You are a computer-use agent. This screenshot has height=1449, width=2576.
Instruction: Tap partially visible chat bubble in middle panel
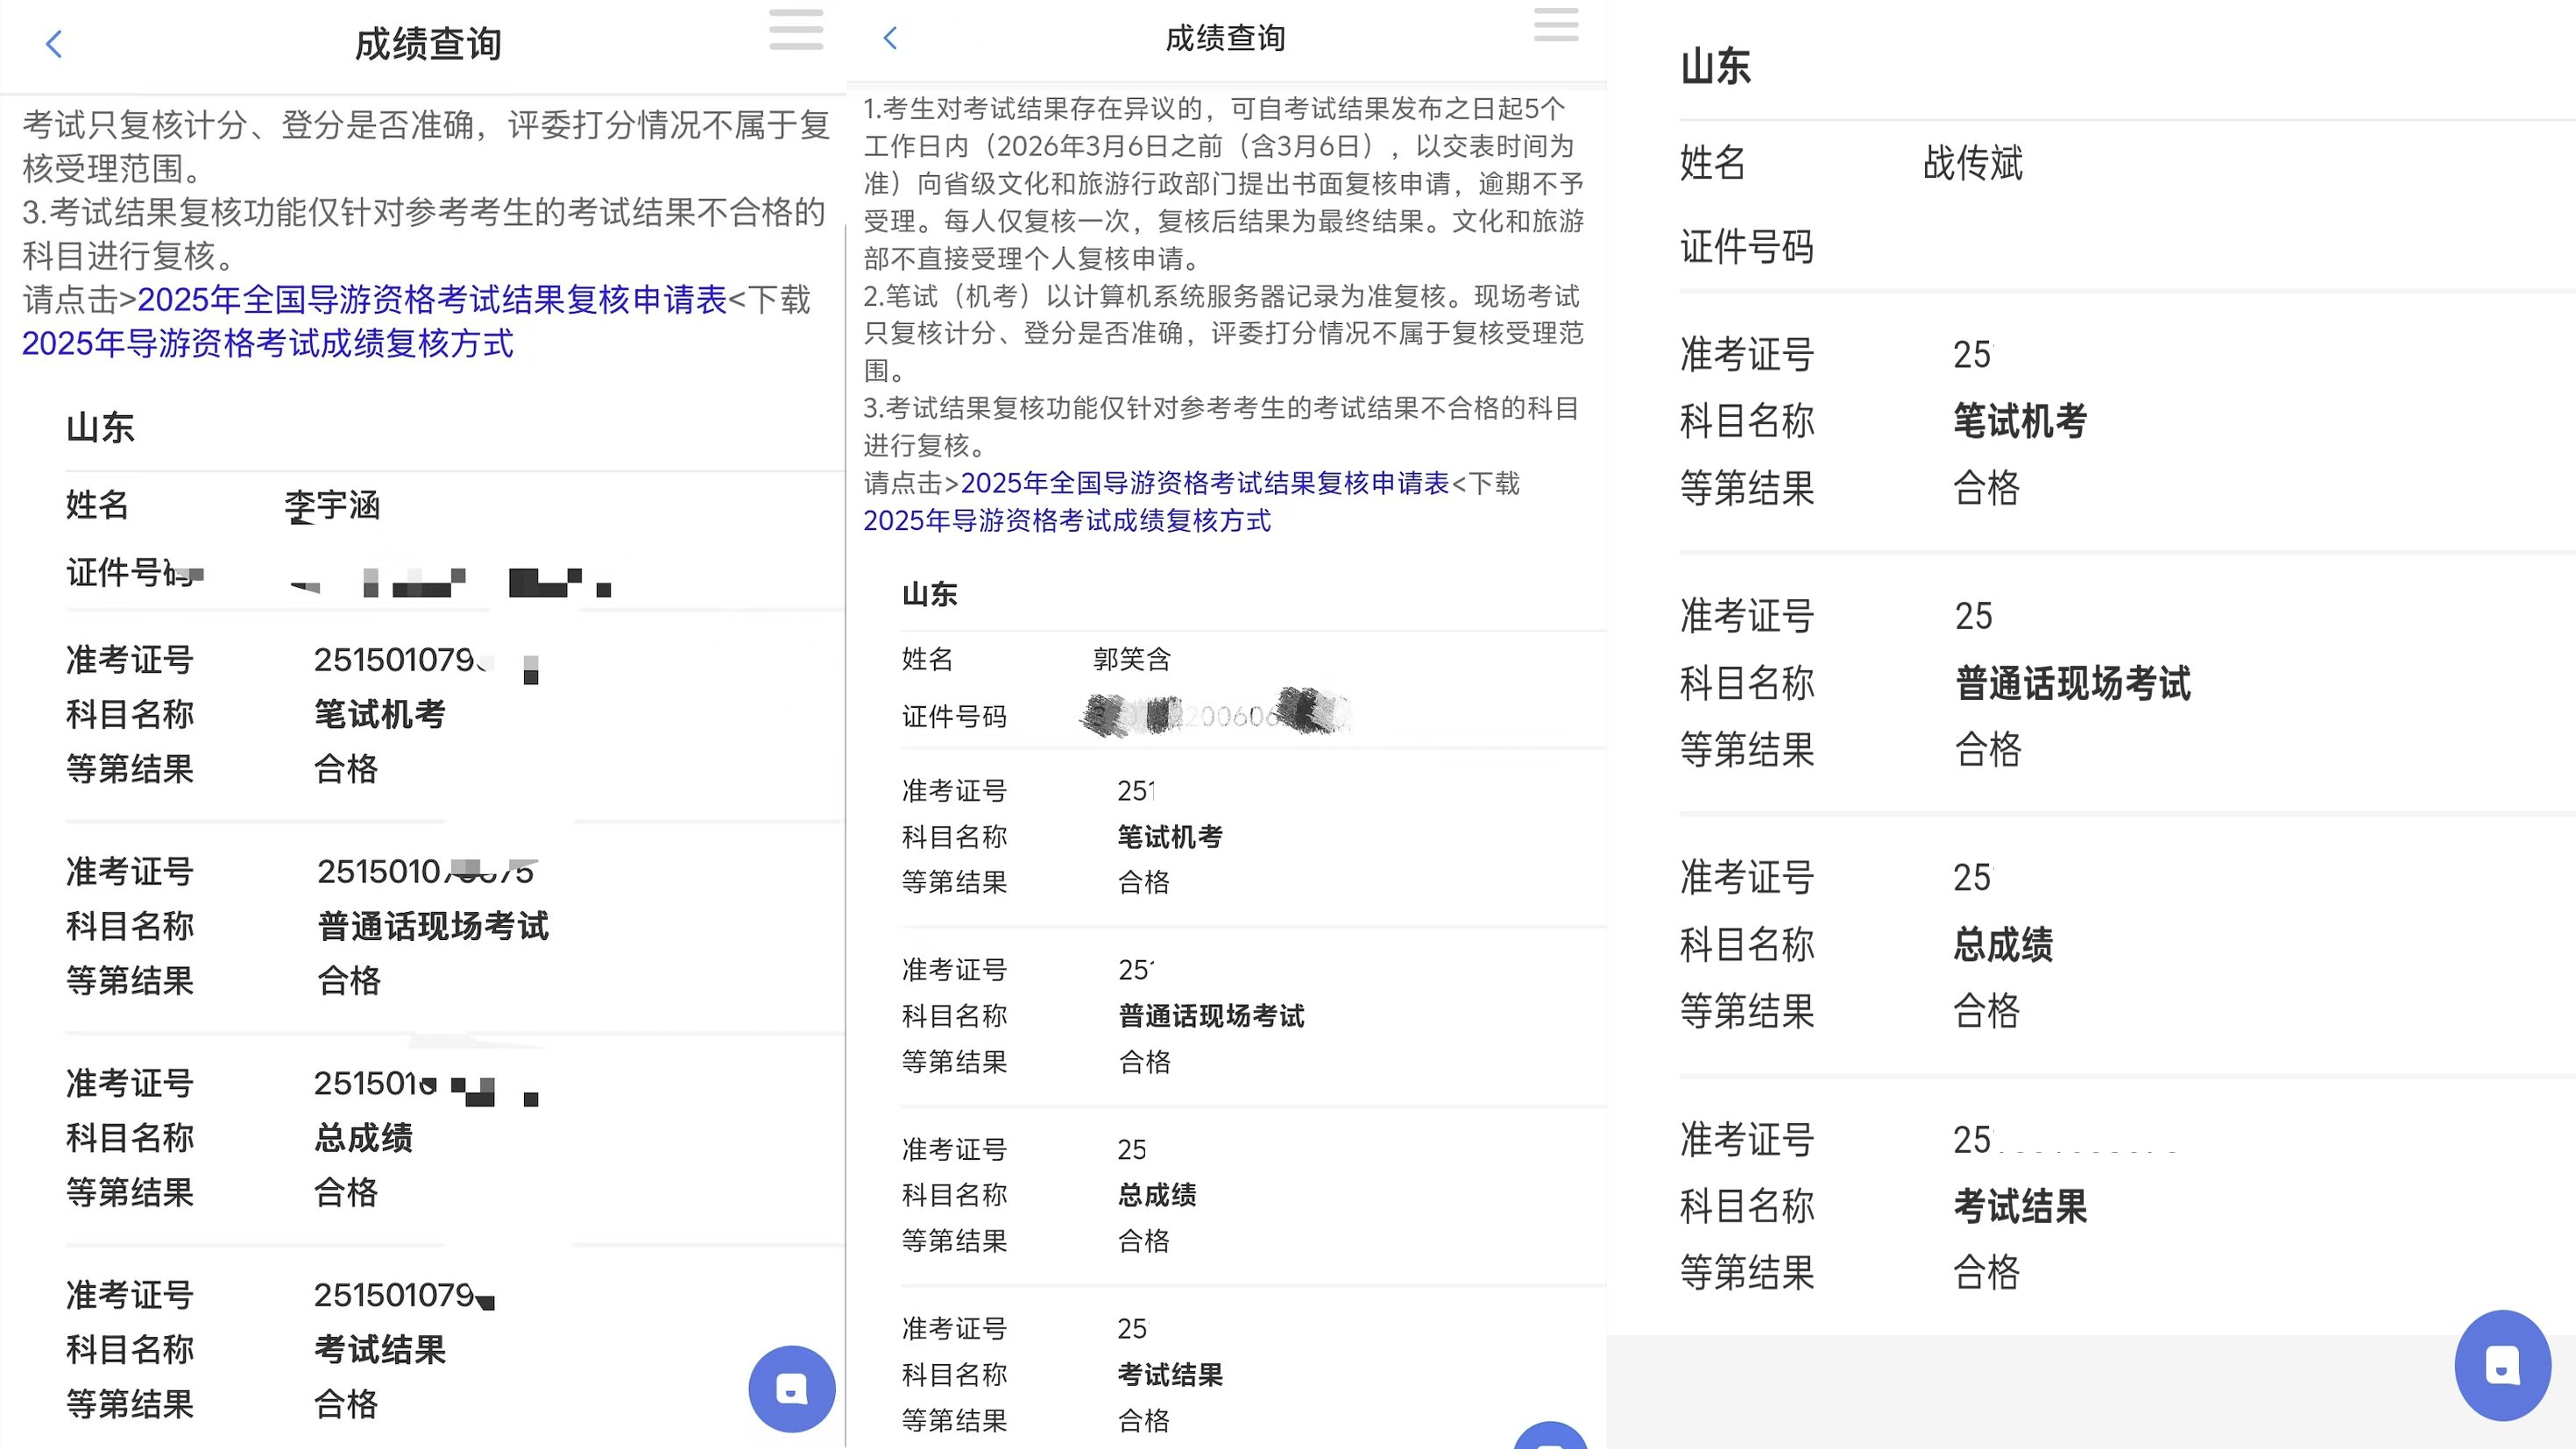click(x=1550, y=1438)
